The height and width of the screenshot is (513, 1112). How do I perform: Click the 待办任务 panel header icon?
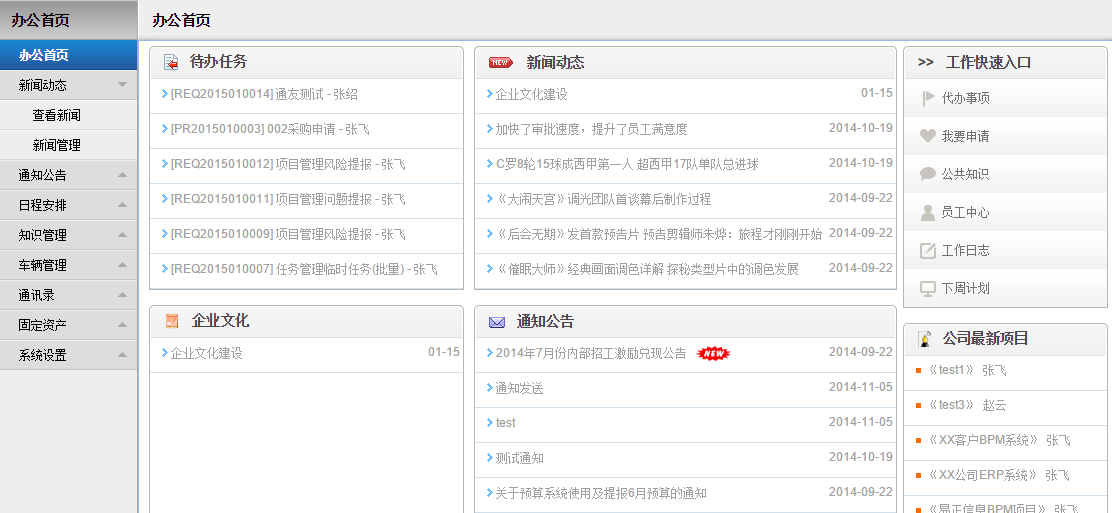pos(171,62)
